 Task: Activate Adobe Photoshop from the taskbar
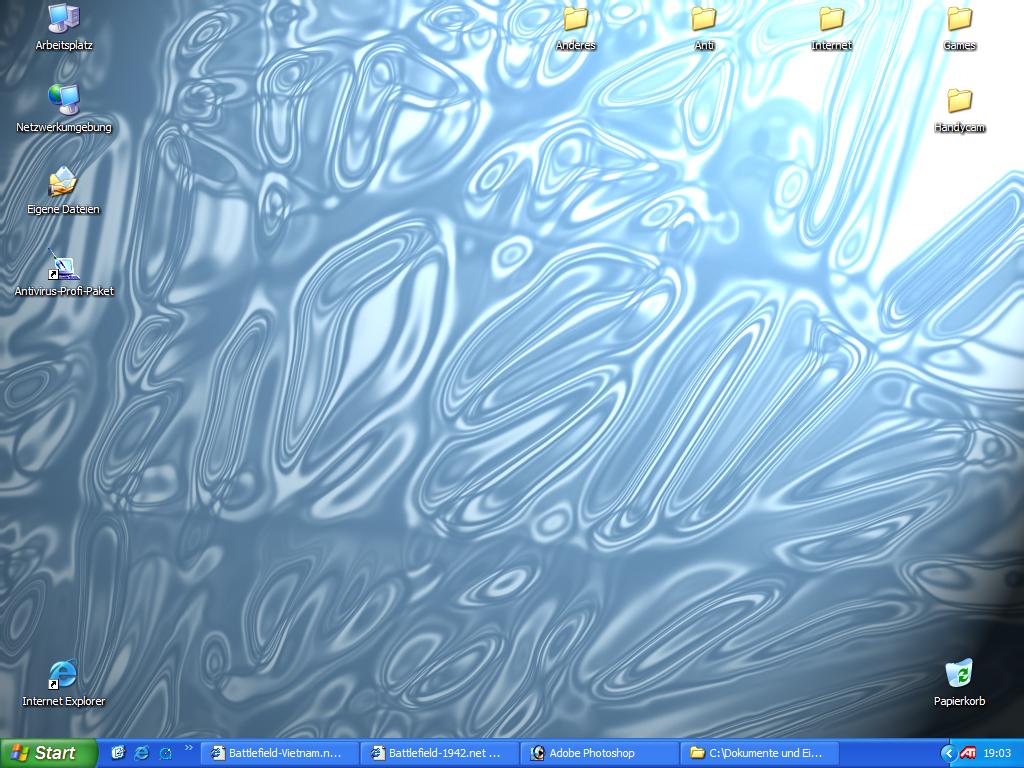tap(598, 753)
